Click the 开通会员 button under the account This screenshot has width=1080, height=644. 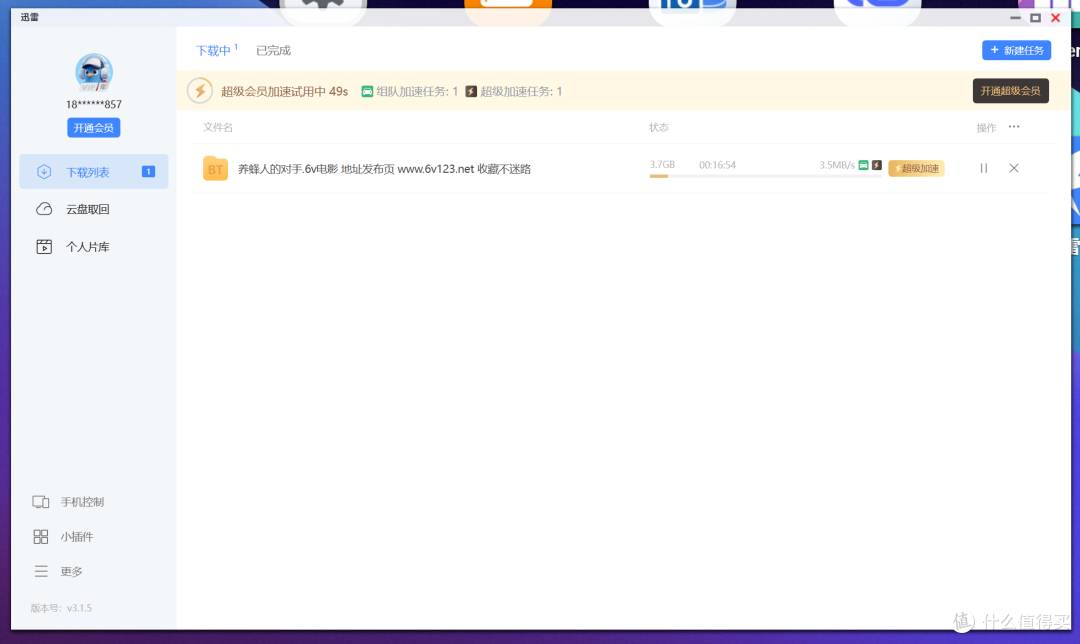coord(94,128)
